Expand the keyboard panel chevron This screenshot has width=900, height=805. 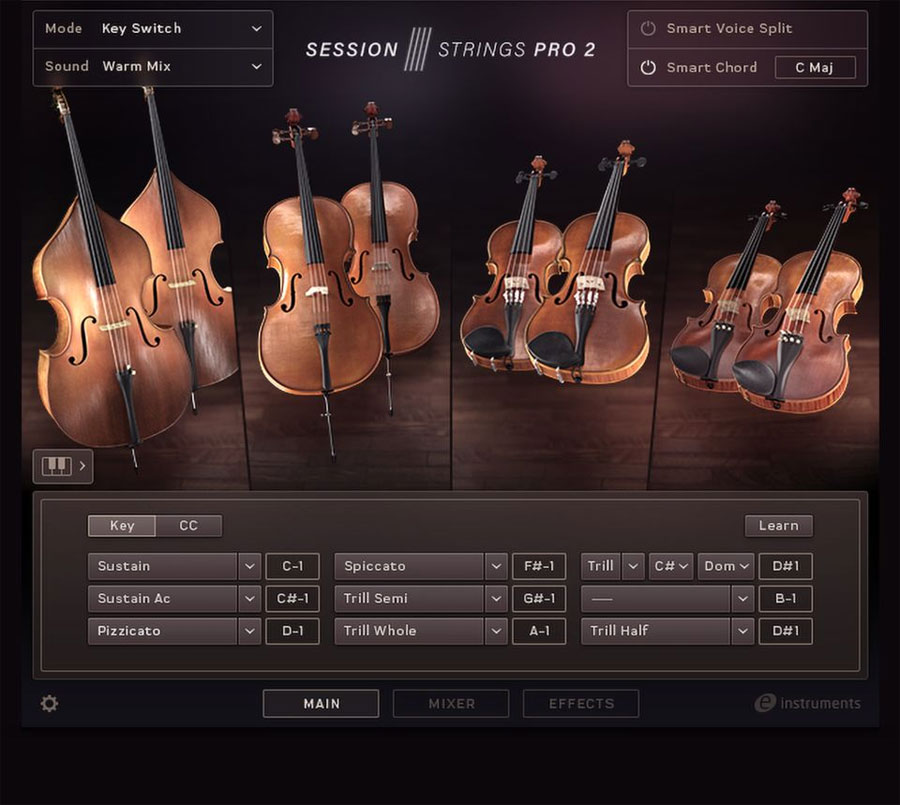pos(83,466)
